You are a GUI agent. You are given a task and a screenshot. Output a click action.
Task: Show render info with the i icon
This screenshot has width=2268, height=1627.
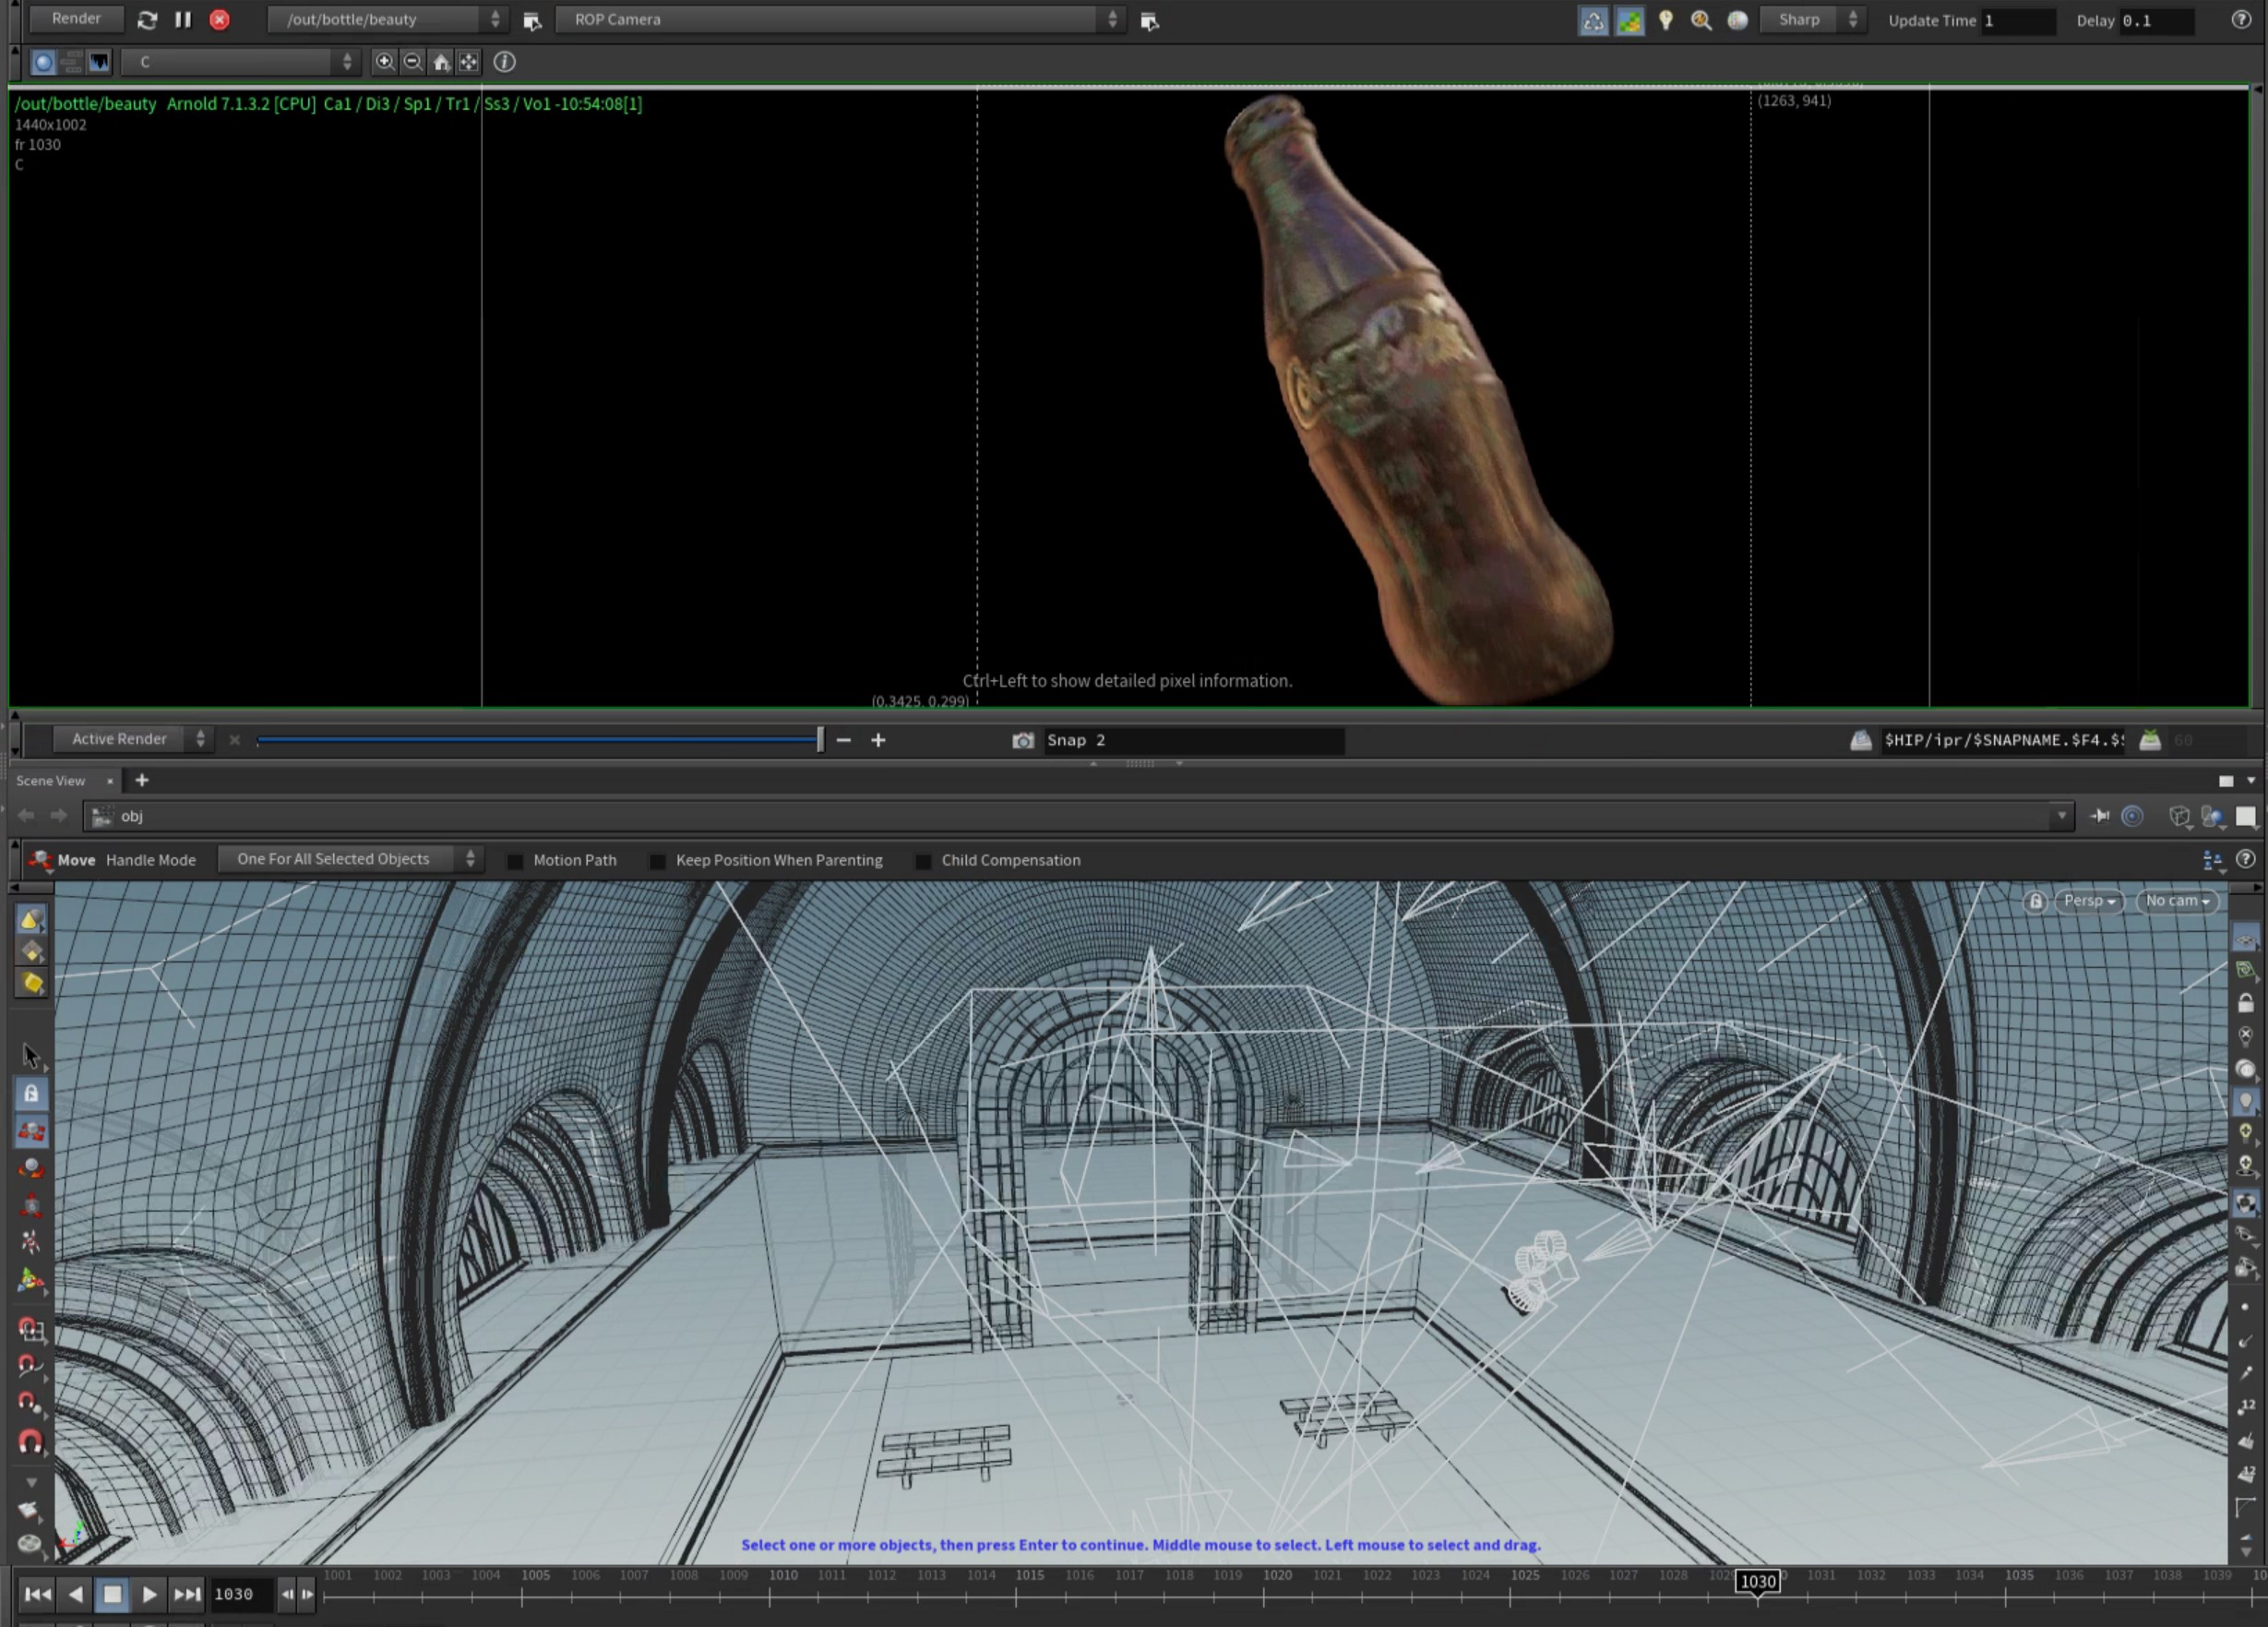(x=505, y=62)
